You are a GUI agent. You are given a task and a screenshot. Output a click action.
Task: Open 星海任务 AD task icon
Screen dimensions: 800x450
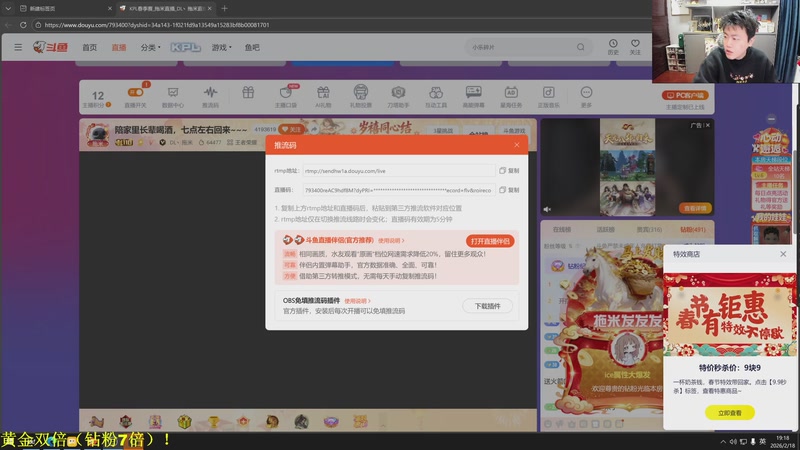click(511, 97)
